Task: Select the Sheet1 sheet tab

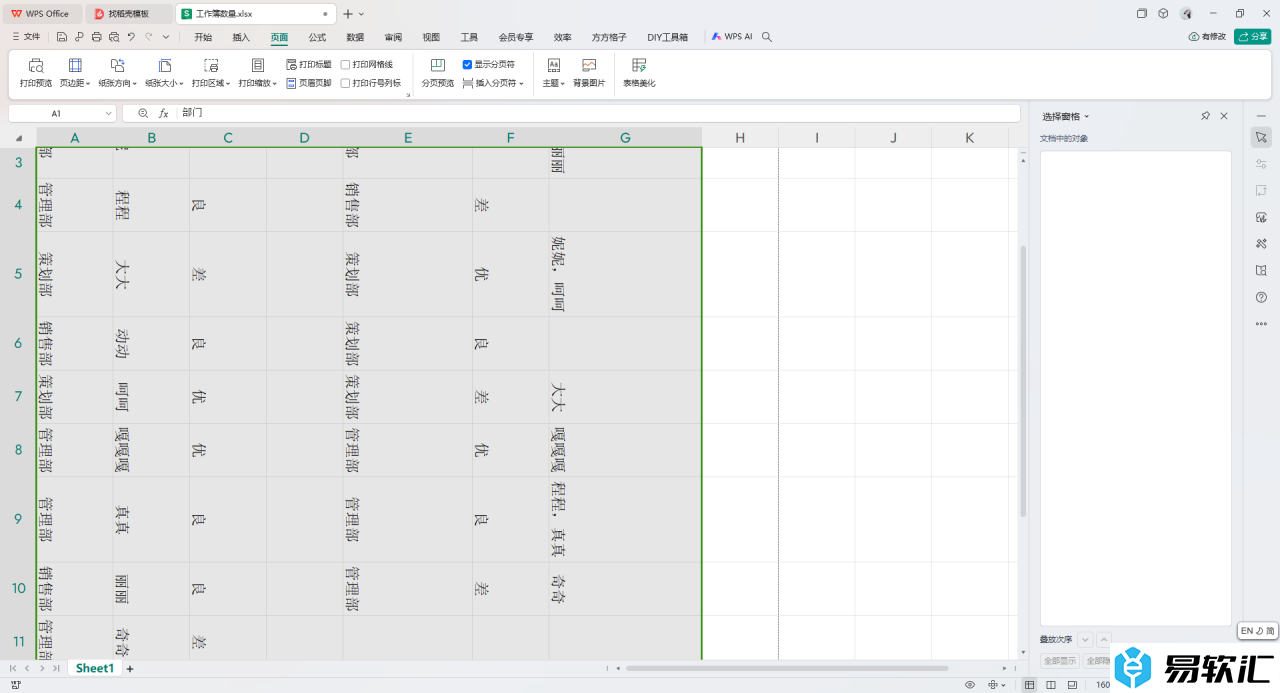Action: click(95, 668)
